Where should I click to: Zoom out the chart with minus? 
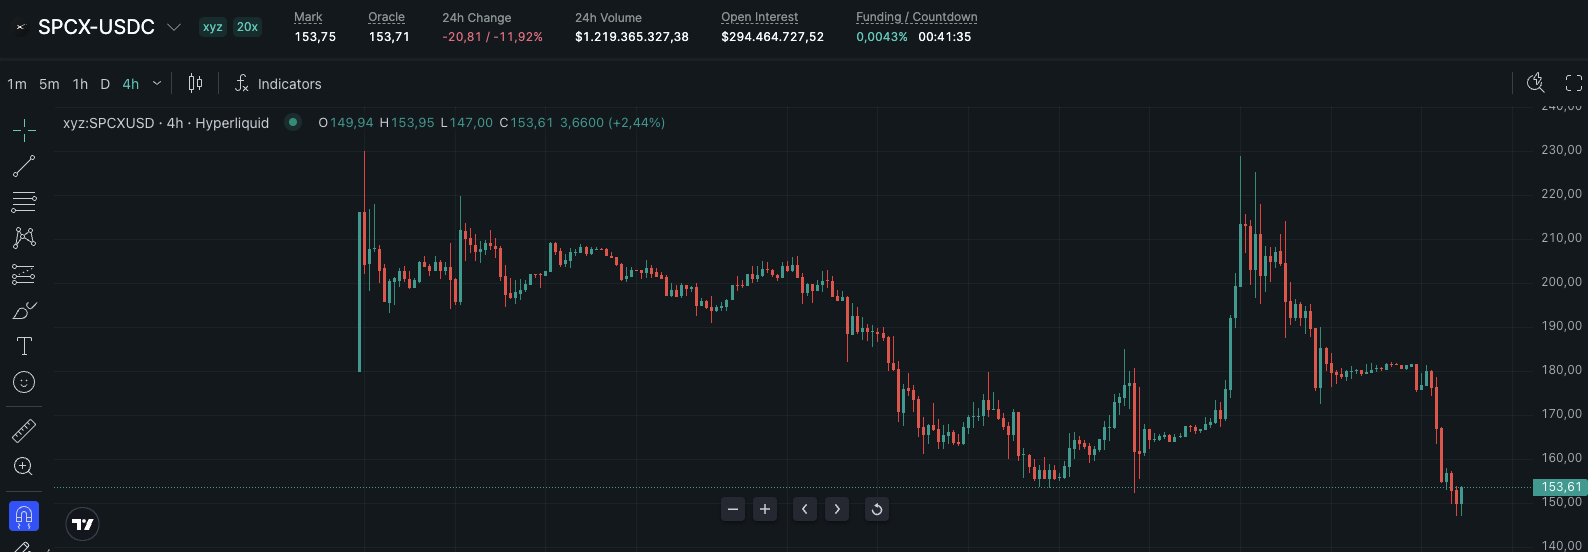pos(733,509)
